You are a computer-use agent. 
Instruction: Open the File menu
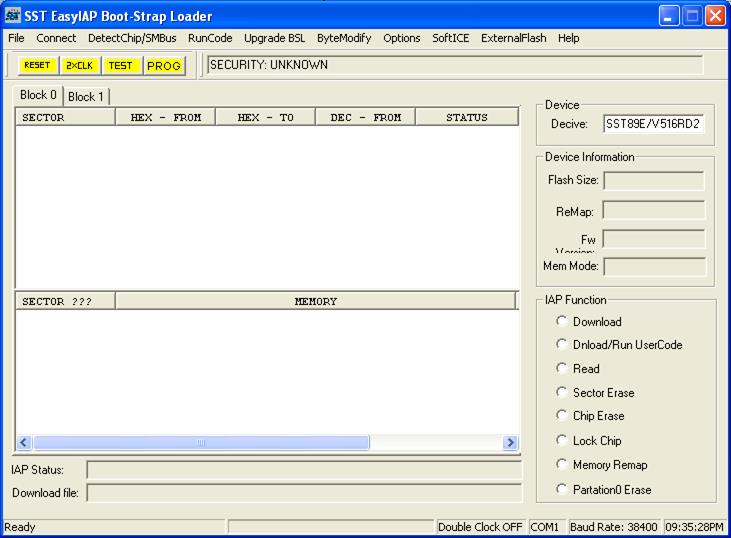(16, 38)
